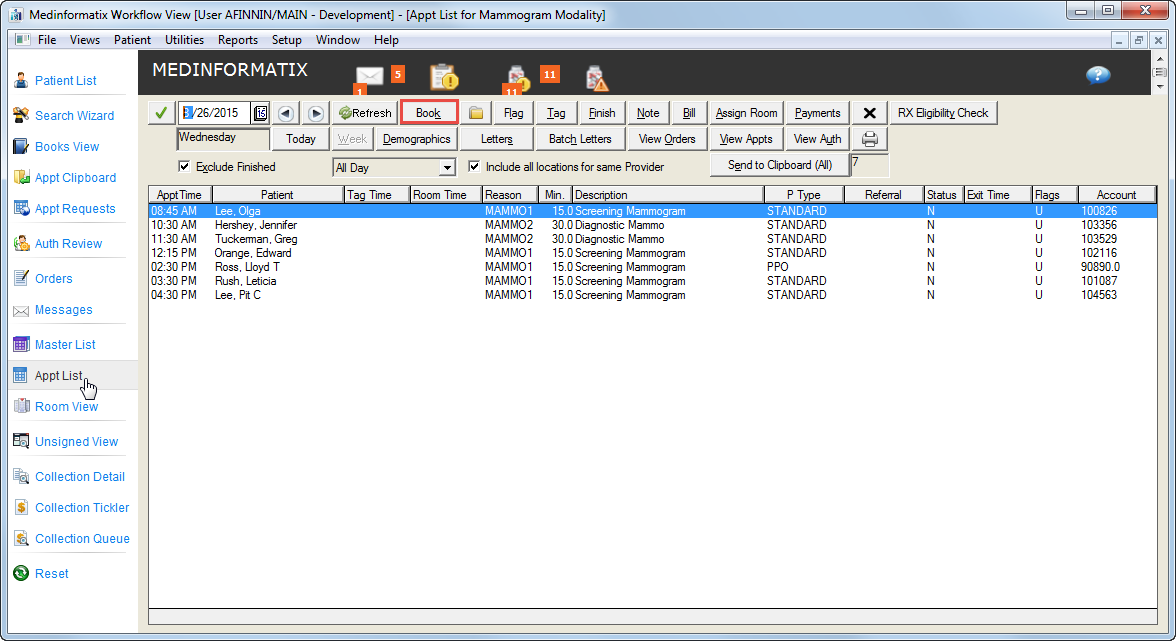Open the calendar date picker icon
The image size is (1176, 641).
click(x=260, y=113)
